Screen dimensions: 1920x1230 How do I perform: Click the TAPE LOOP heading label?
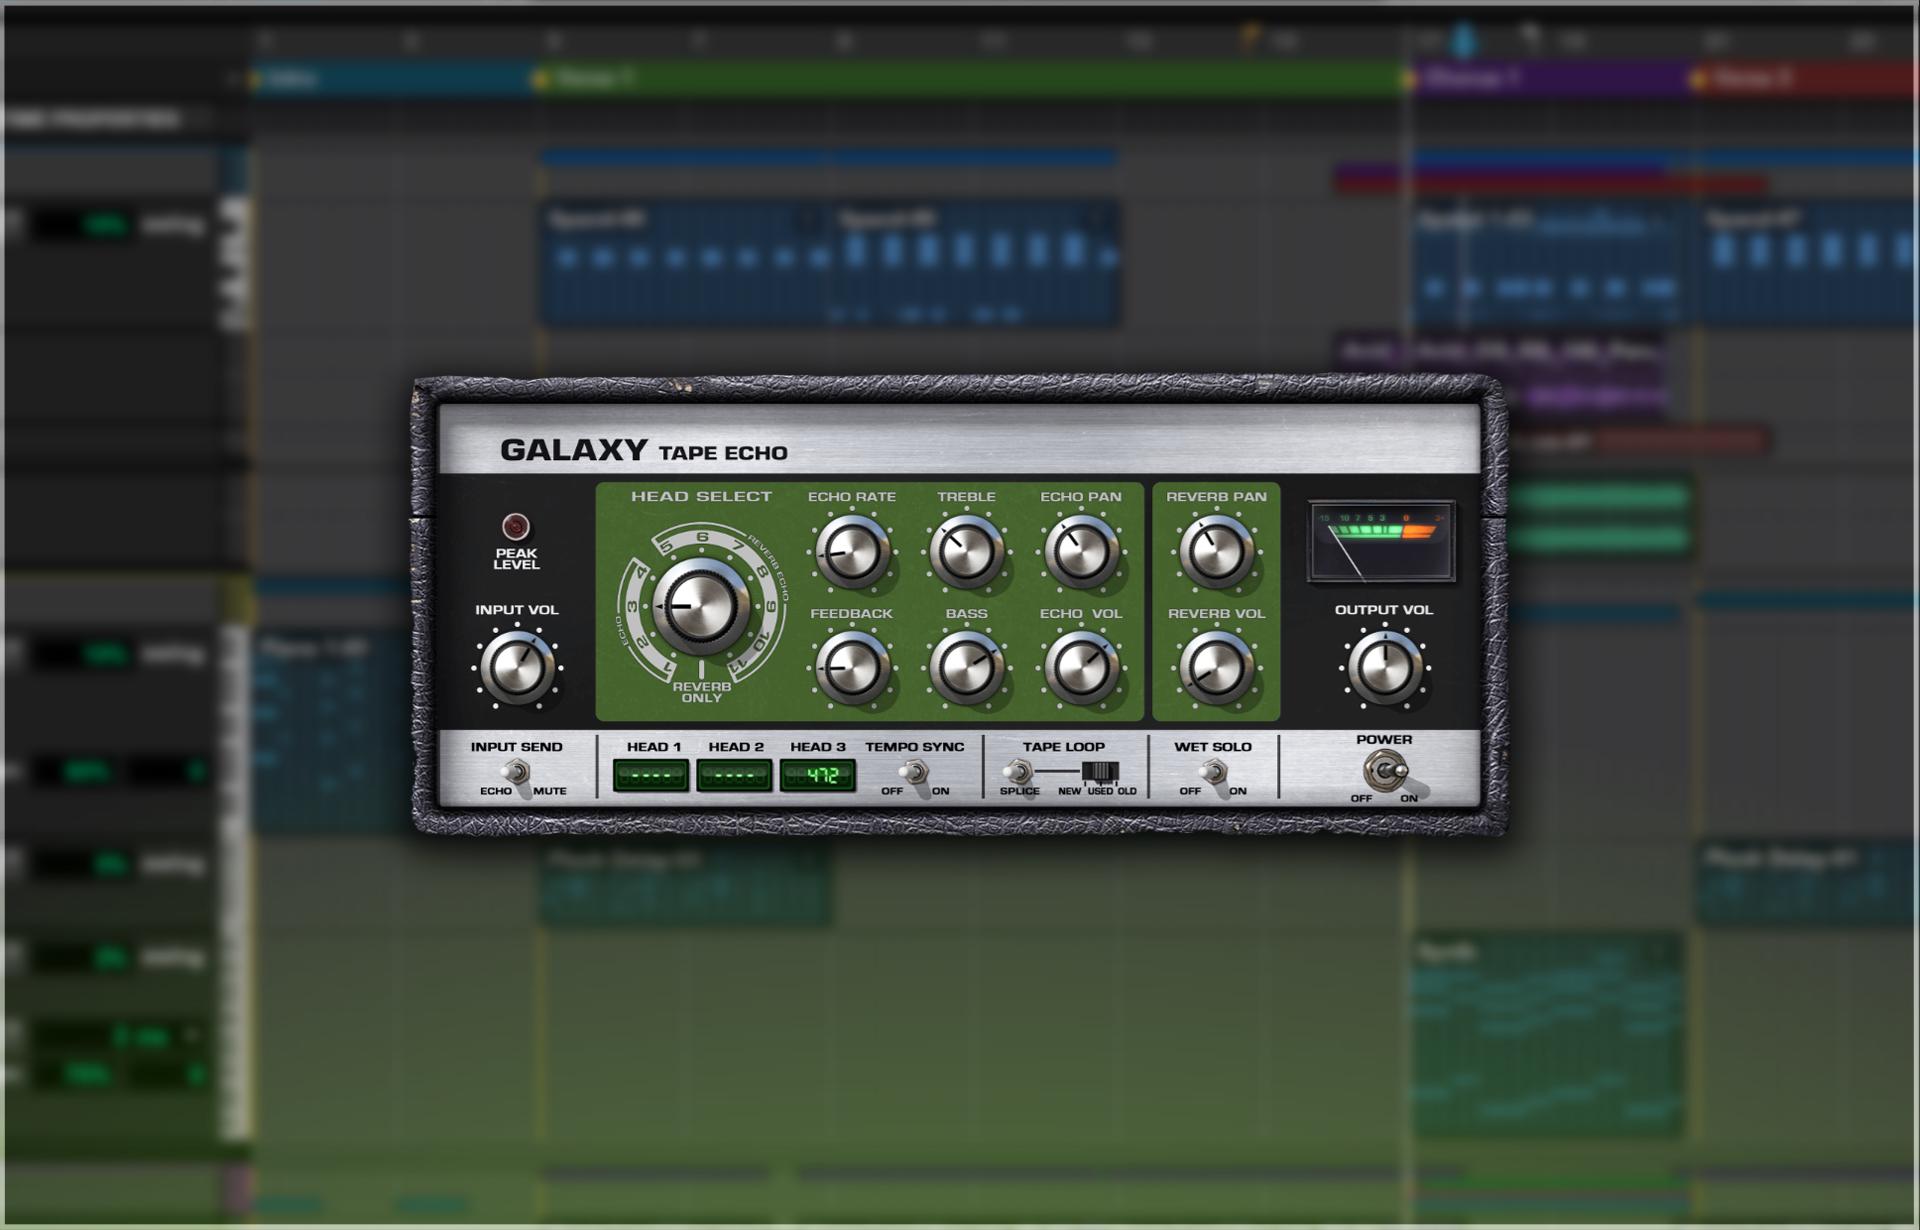(1064, 746)
